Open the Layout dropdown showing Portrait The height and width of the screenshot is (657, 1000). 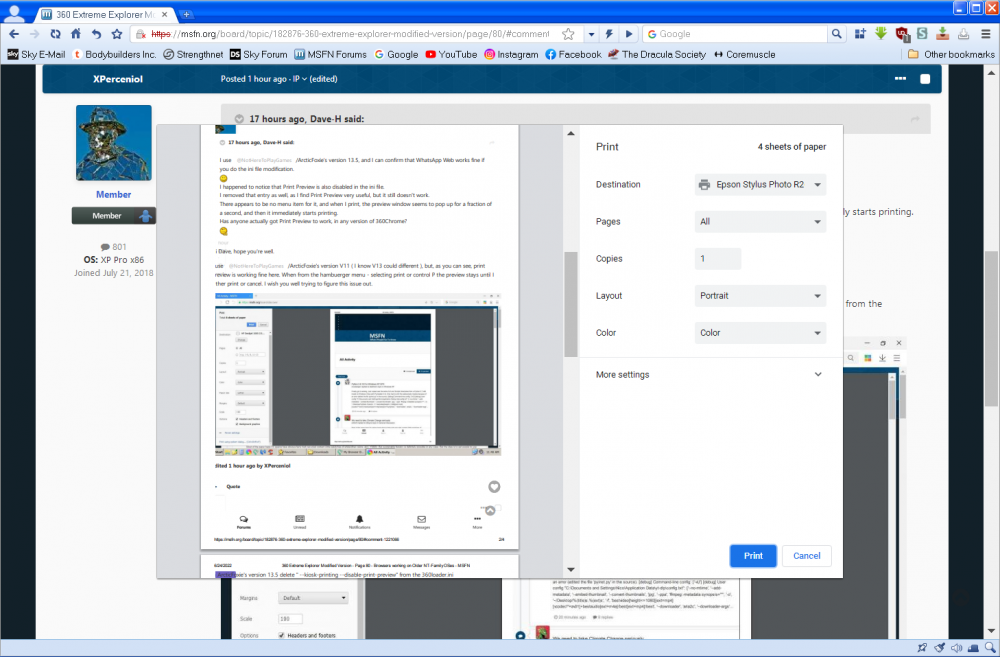[760, 296]
